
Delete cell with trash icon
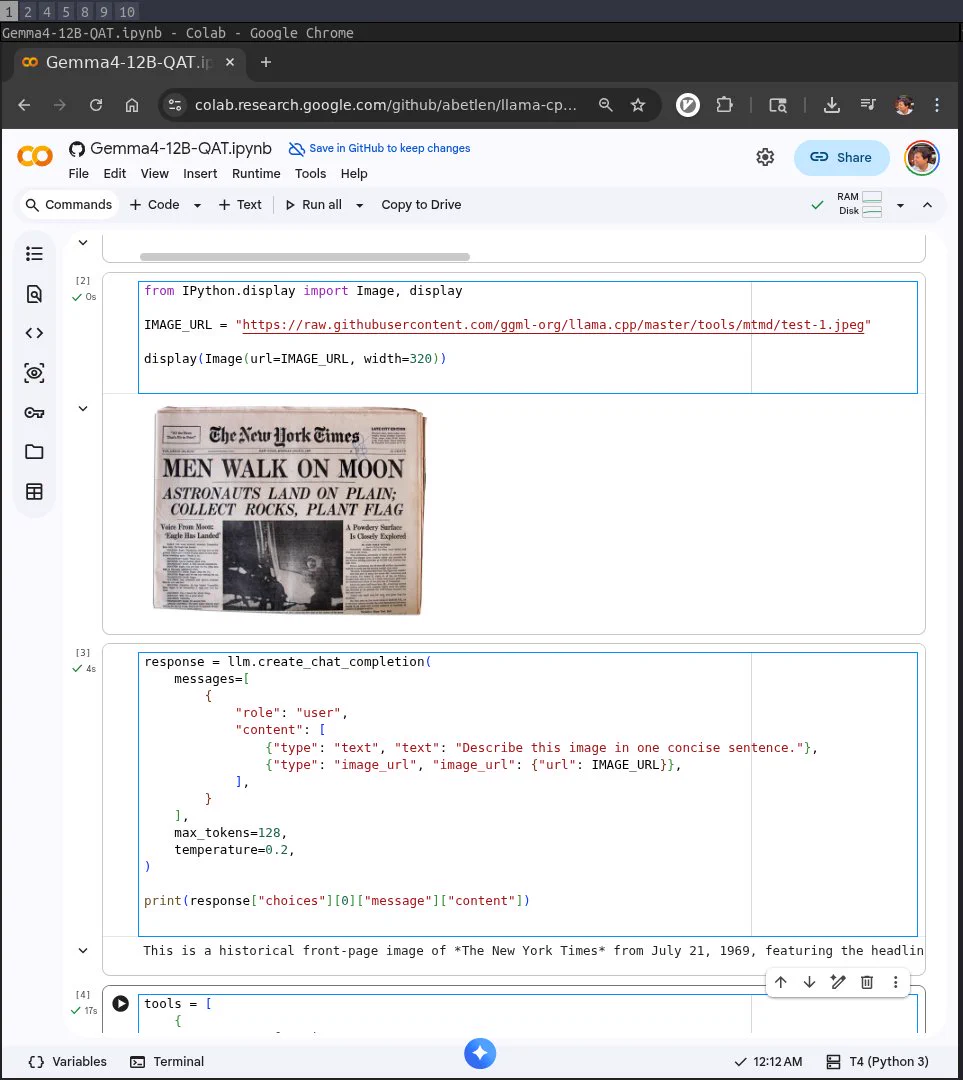click(x=867, y=982)
